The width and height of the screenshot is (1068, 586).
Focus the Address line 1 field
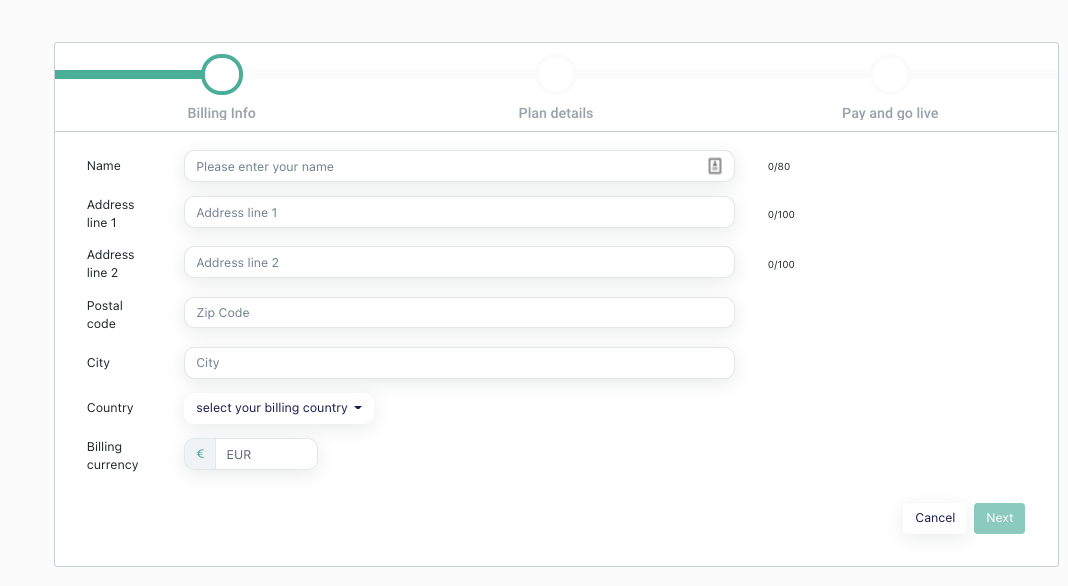tap(459, 213)
